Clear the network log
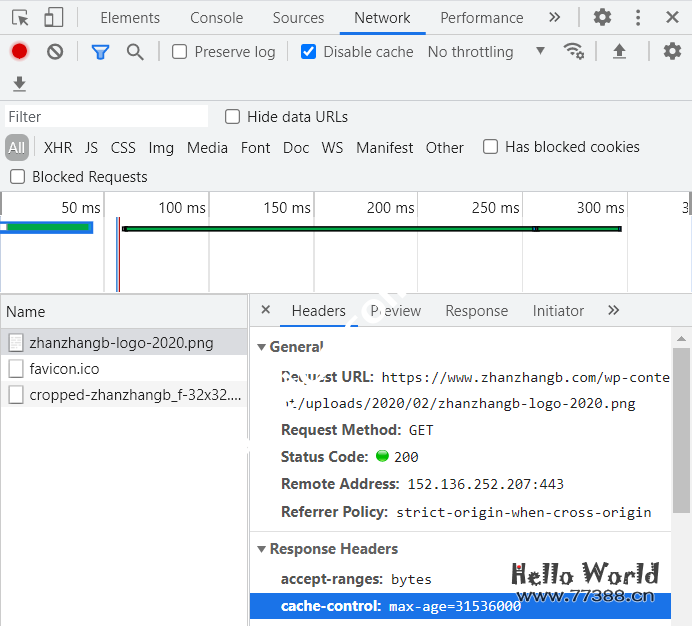 55,51
